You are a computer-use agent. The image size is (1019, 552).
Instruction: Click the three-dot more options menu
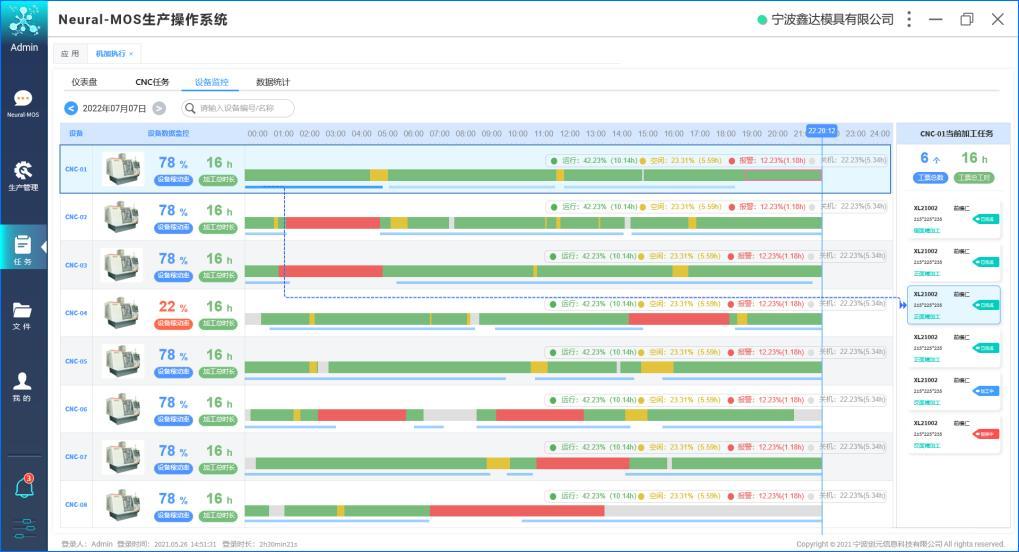point(908,19)
